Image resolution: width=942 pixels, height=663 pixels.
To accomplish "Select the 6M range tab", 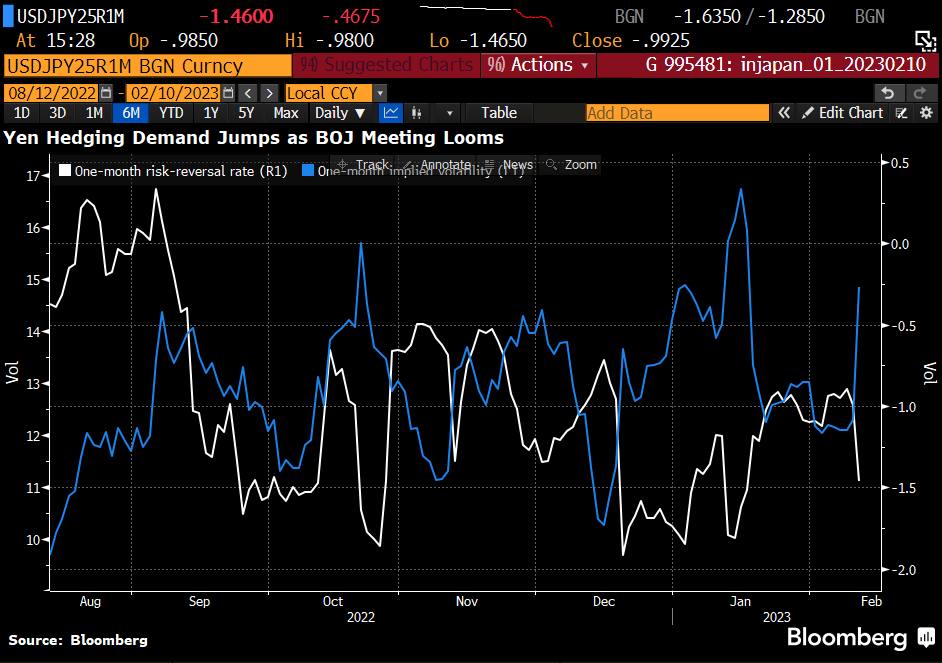I will point(131,113).
